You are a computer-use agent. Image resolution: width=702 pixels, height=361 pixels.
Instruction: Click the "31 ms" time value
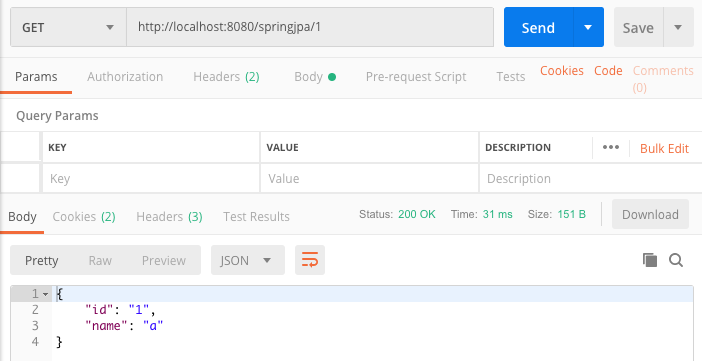(497, 214)
